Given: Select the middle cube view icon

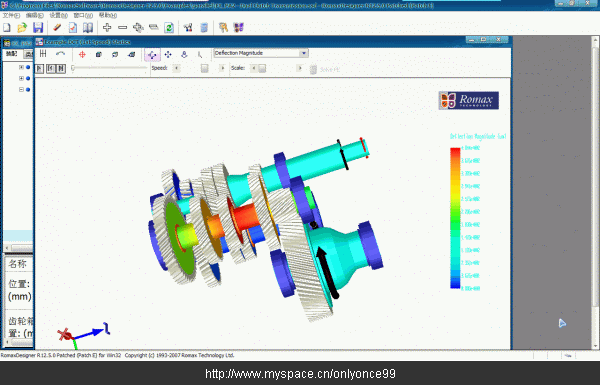Looking at the screenshot, I should (x=115, y=54).
